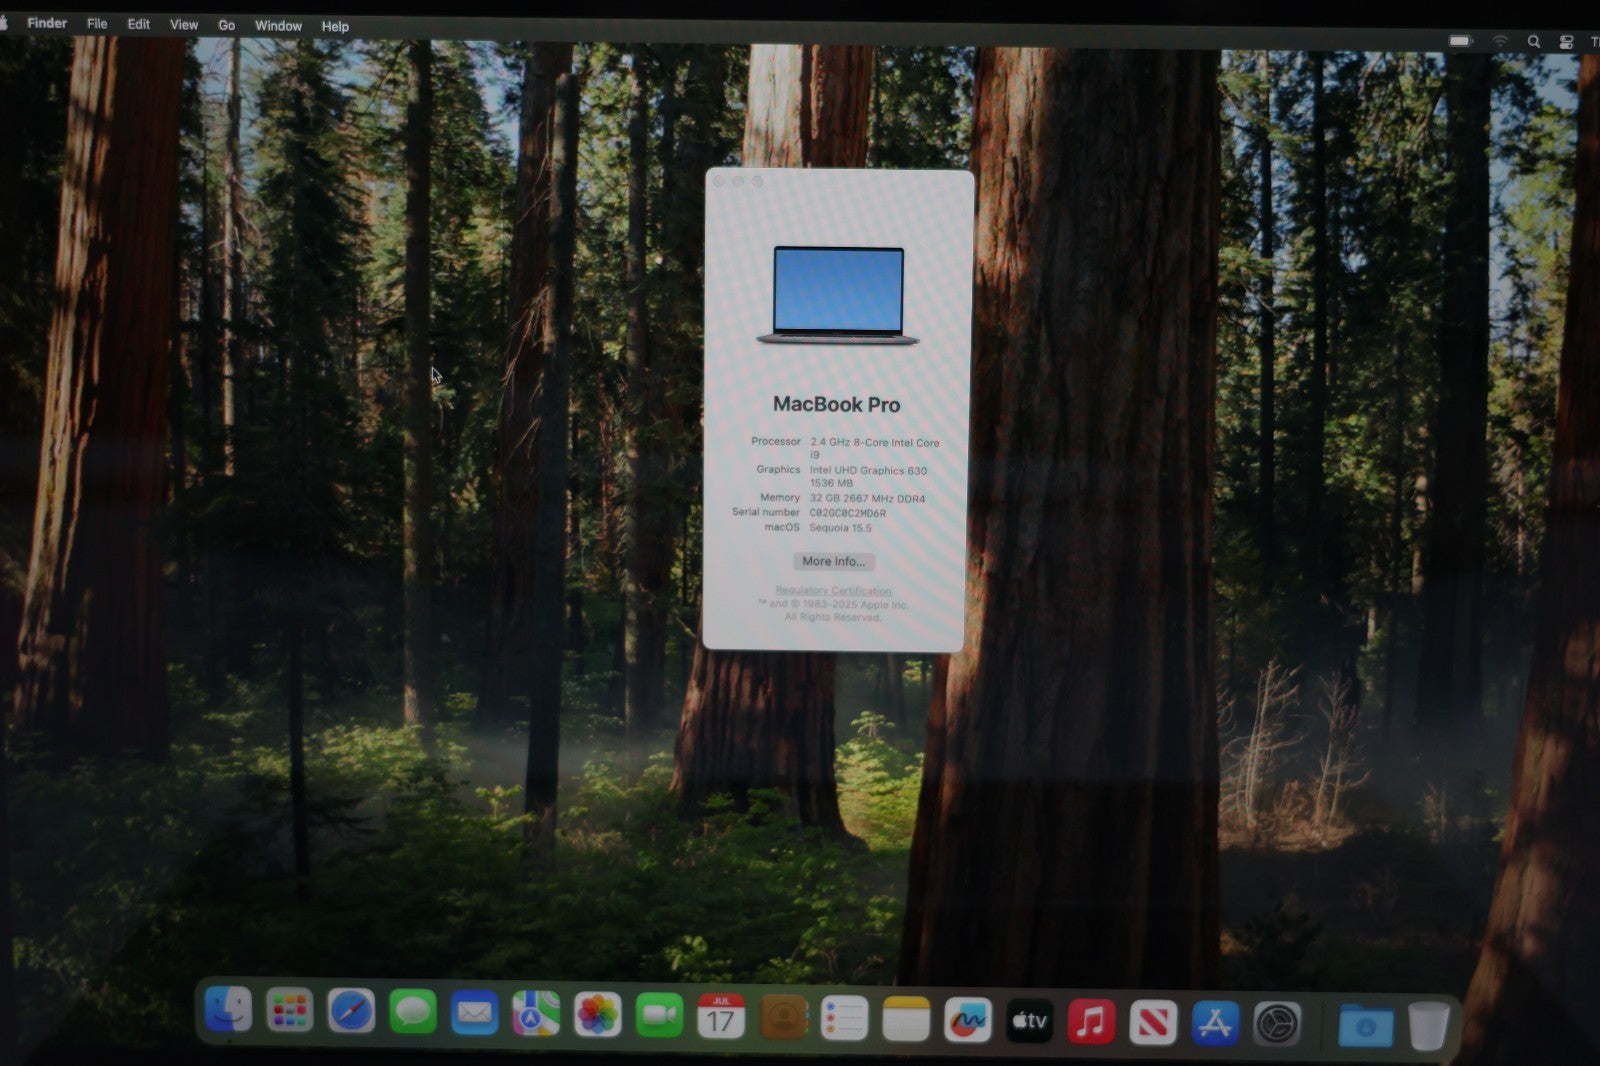This screenshot has width=1600, height=1066.
Task: Click the battery status icon in menu bar
Action: coord(1461,41)
